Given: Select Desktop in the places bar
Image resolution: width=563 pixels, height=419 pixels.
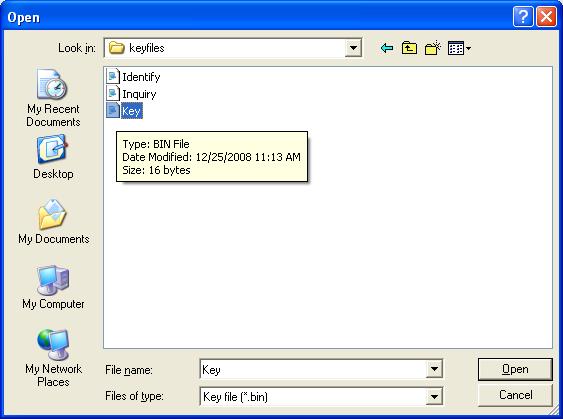Looking at the screenshot, I should [x=53, y=157].
